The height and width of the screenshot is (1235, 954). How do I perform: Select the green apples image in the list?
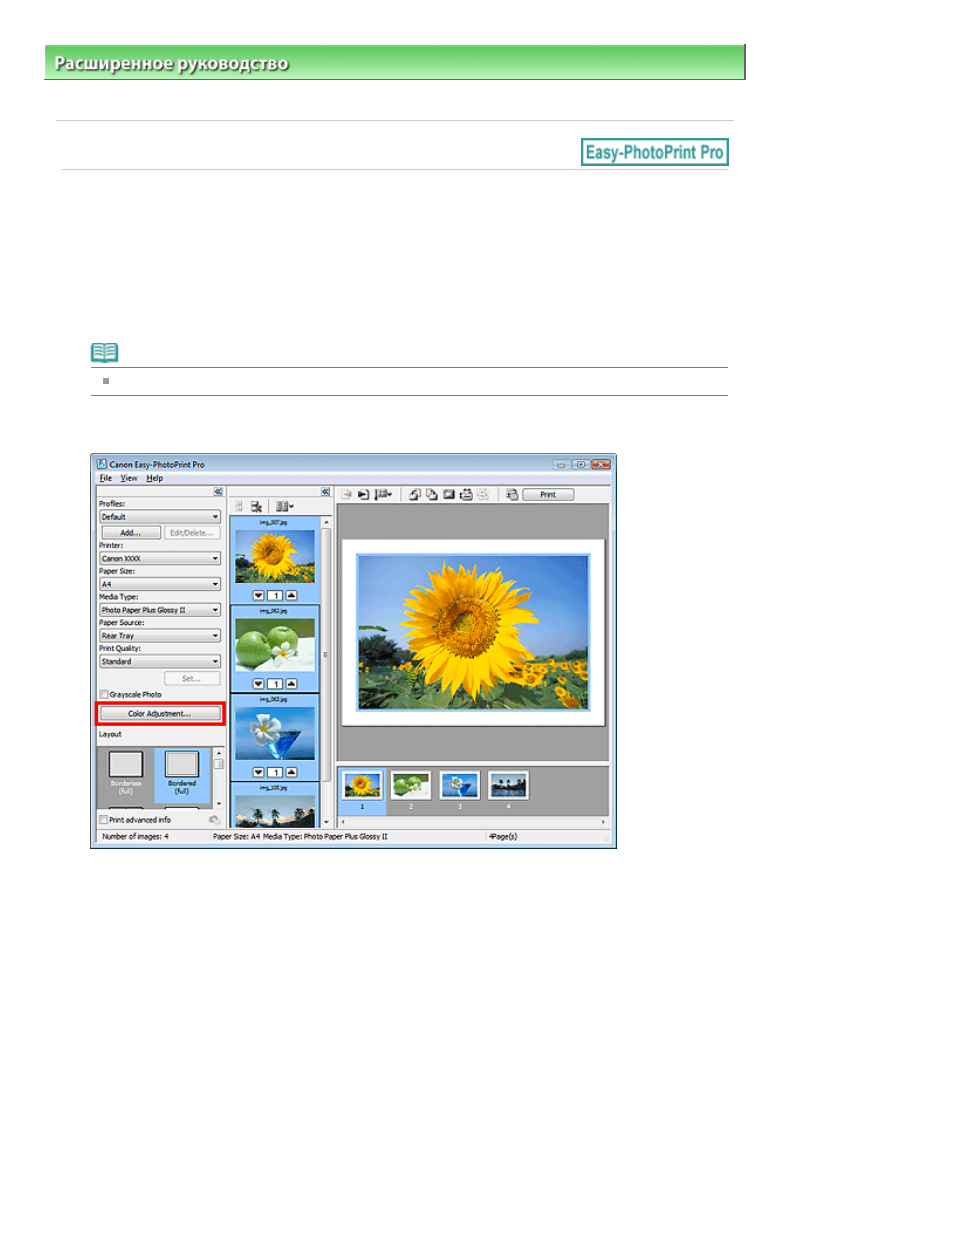point(275,645)
